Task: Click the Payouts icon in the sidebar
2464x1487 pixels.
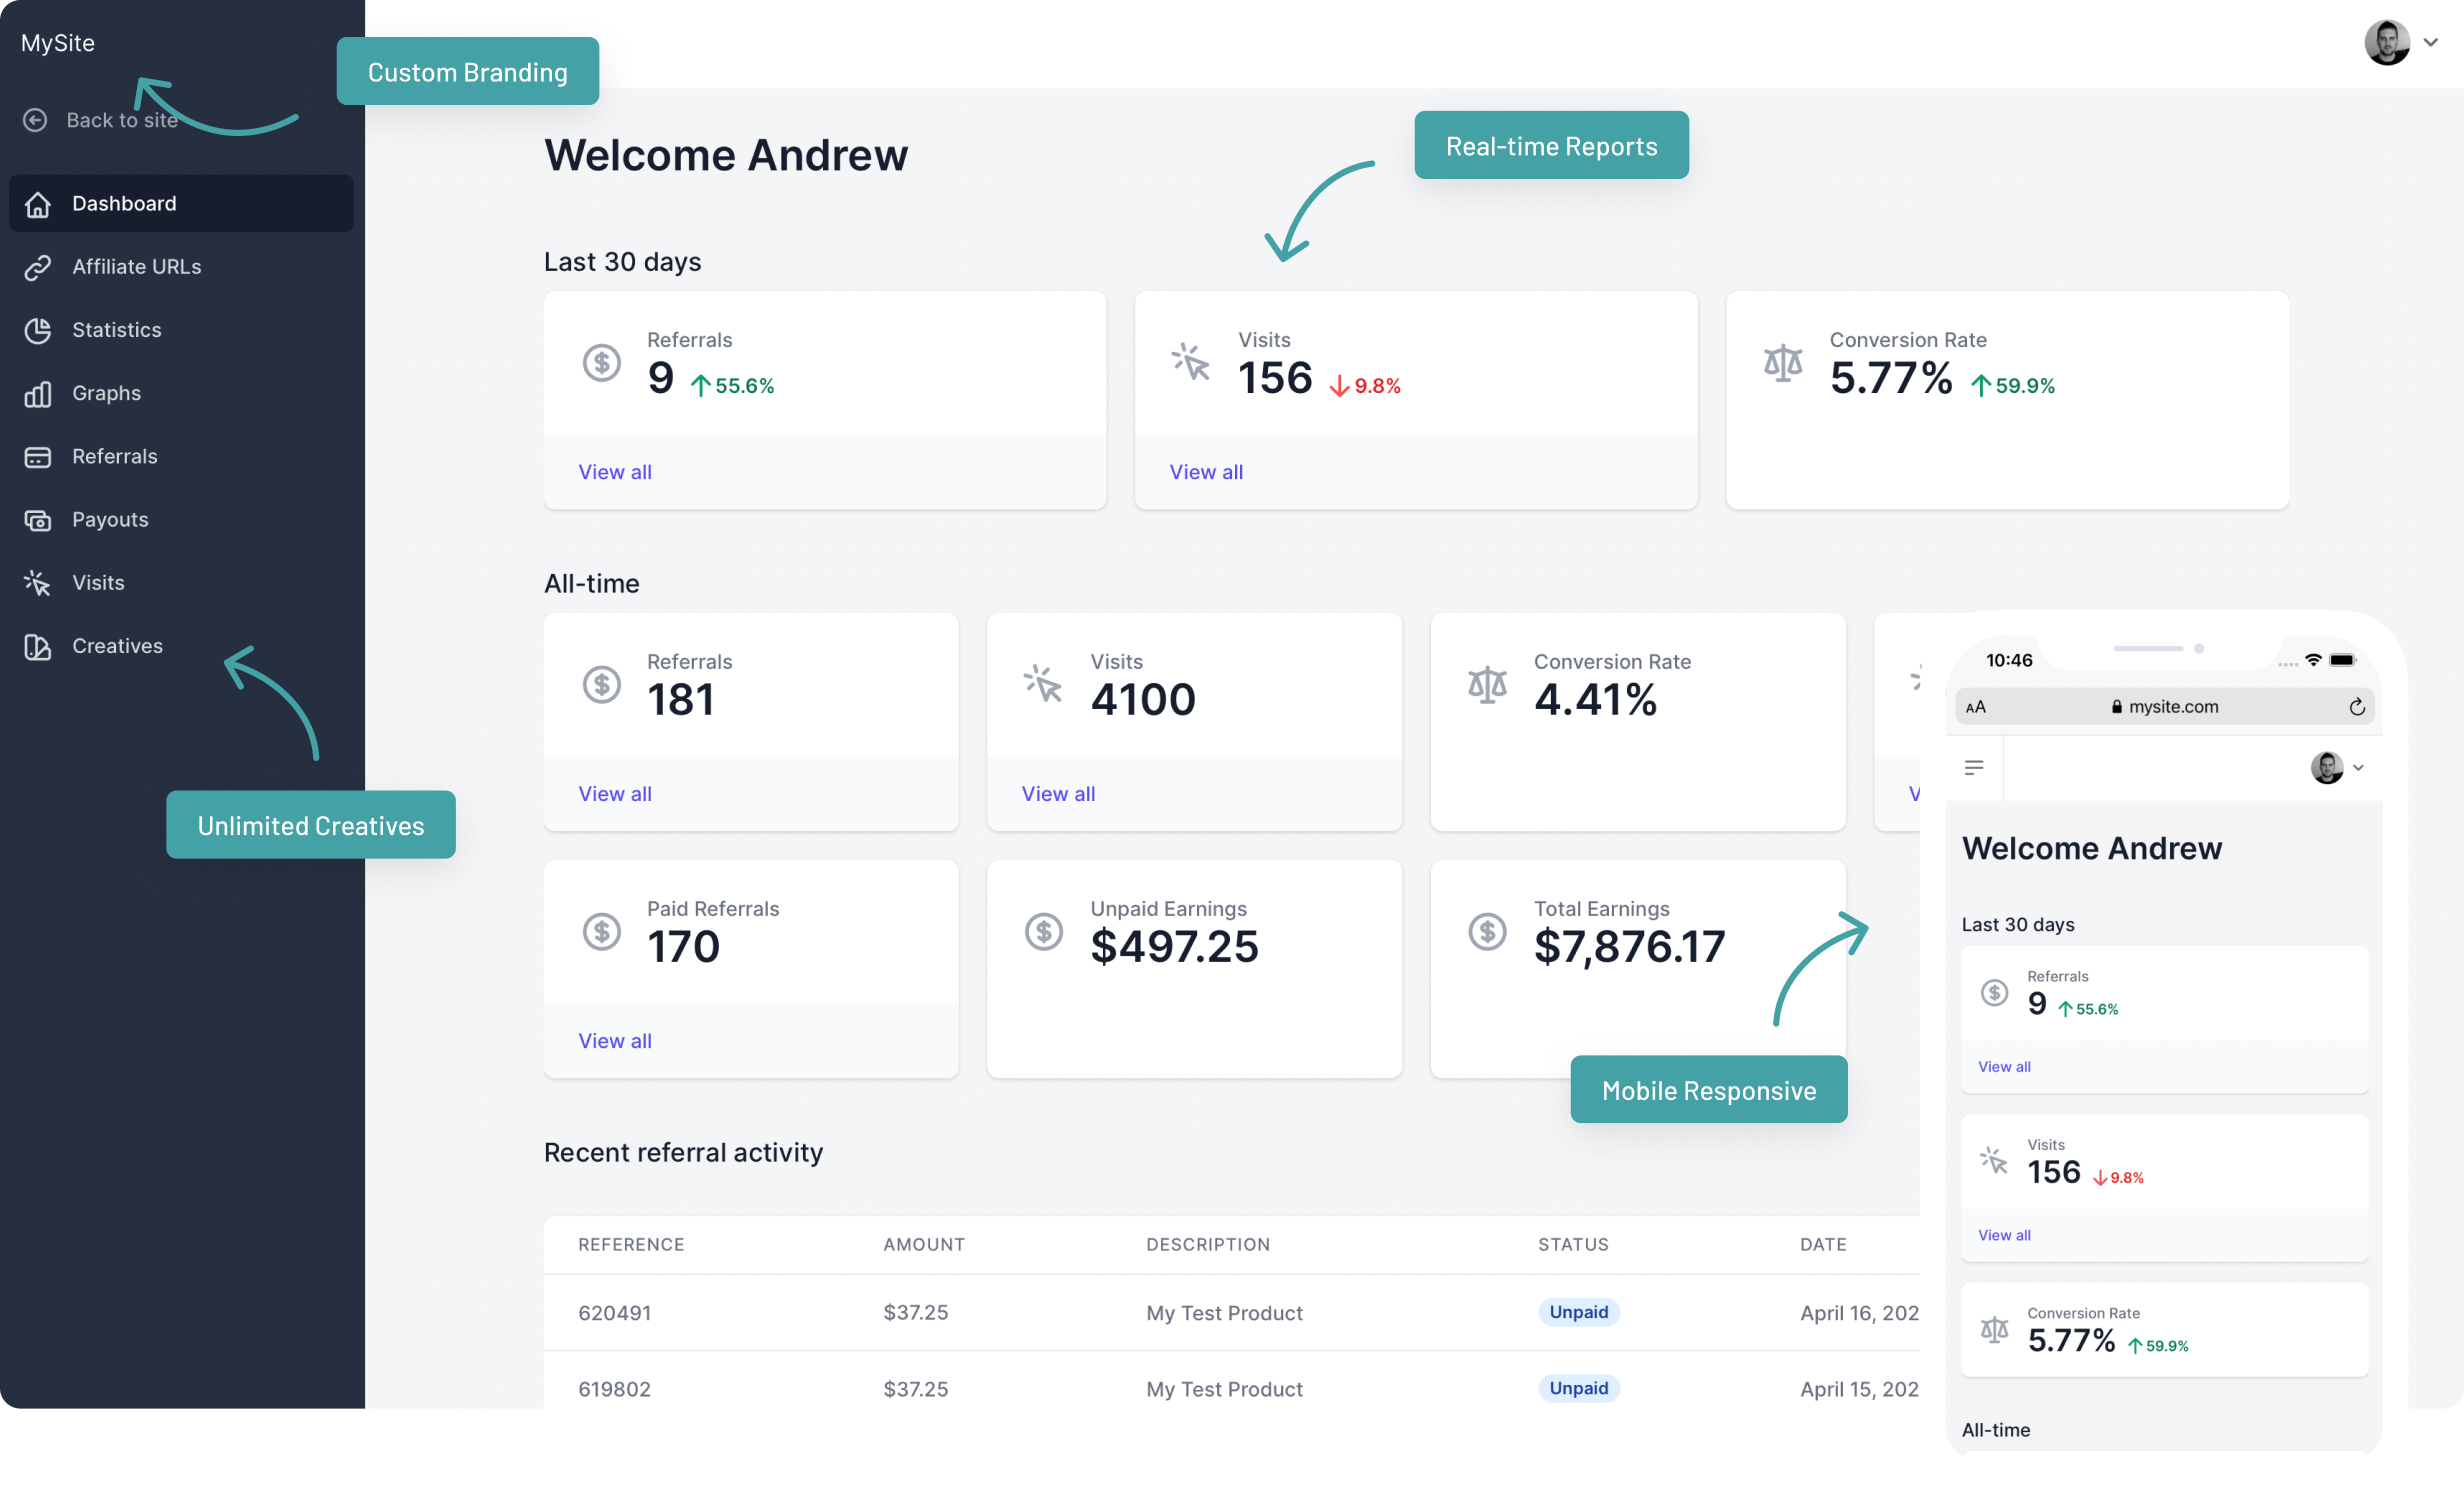Action: pyautogui.click(x=37, y=519)
